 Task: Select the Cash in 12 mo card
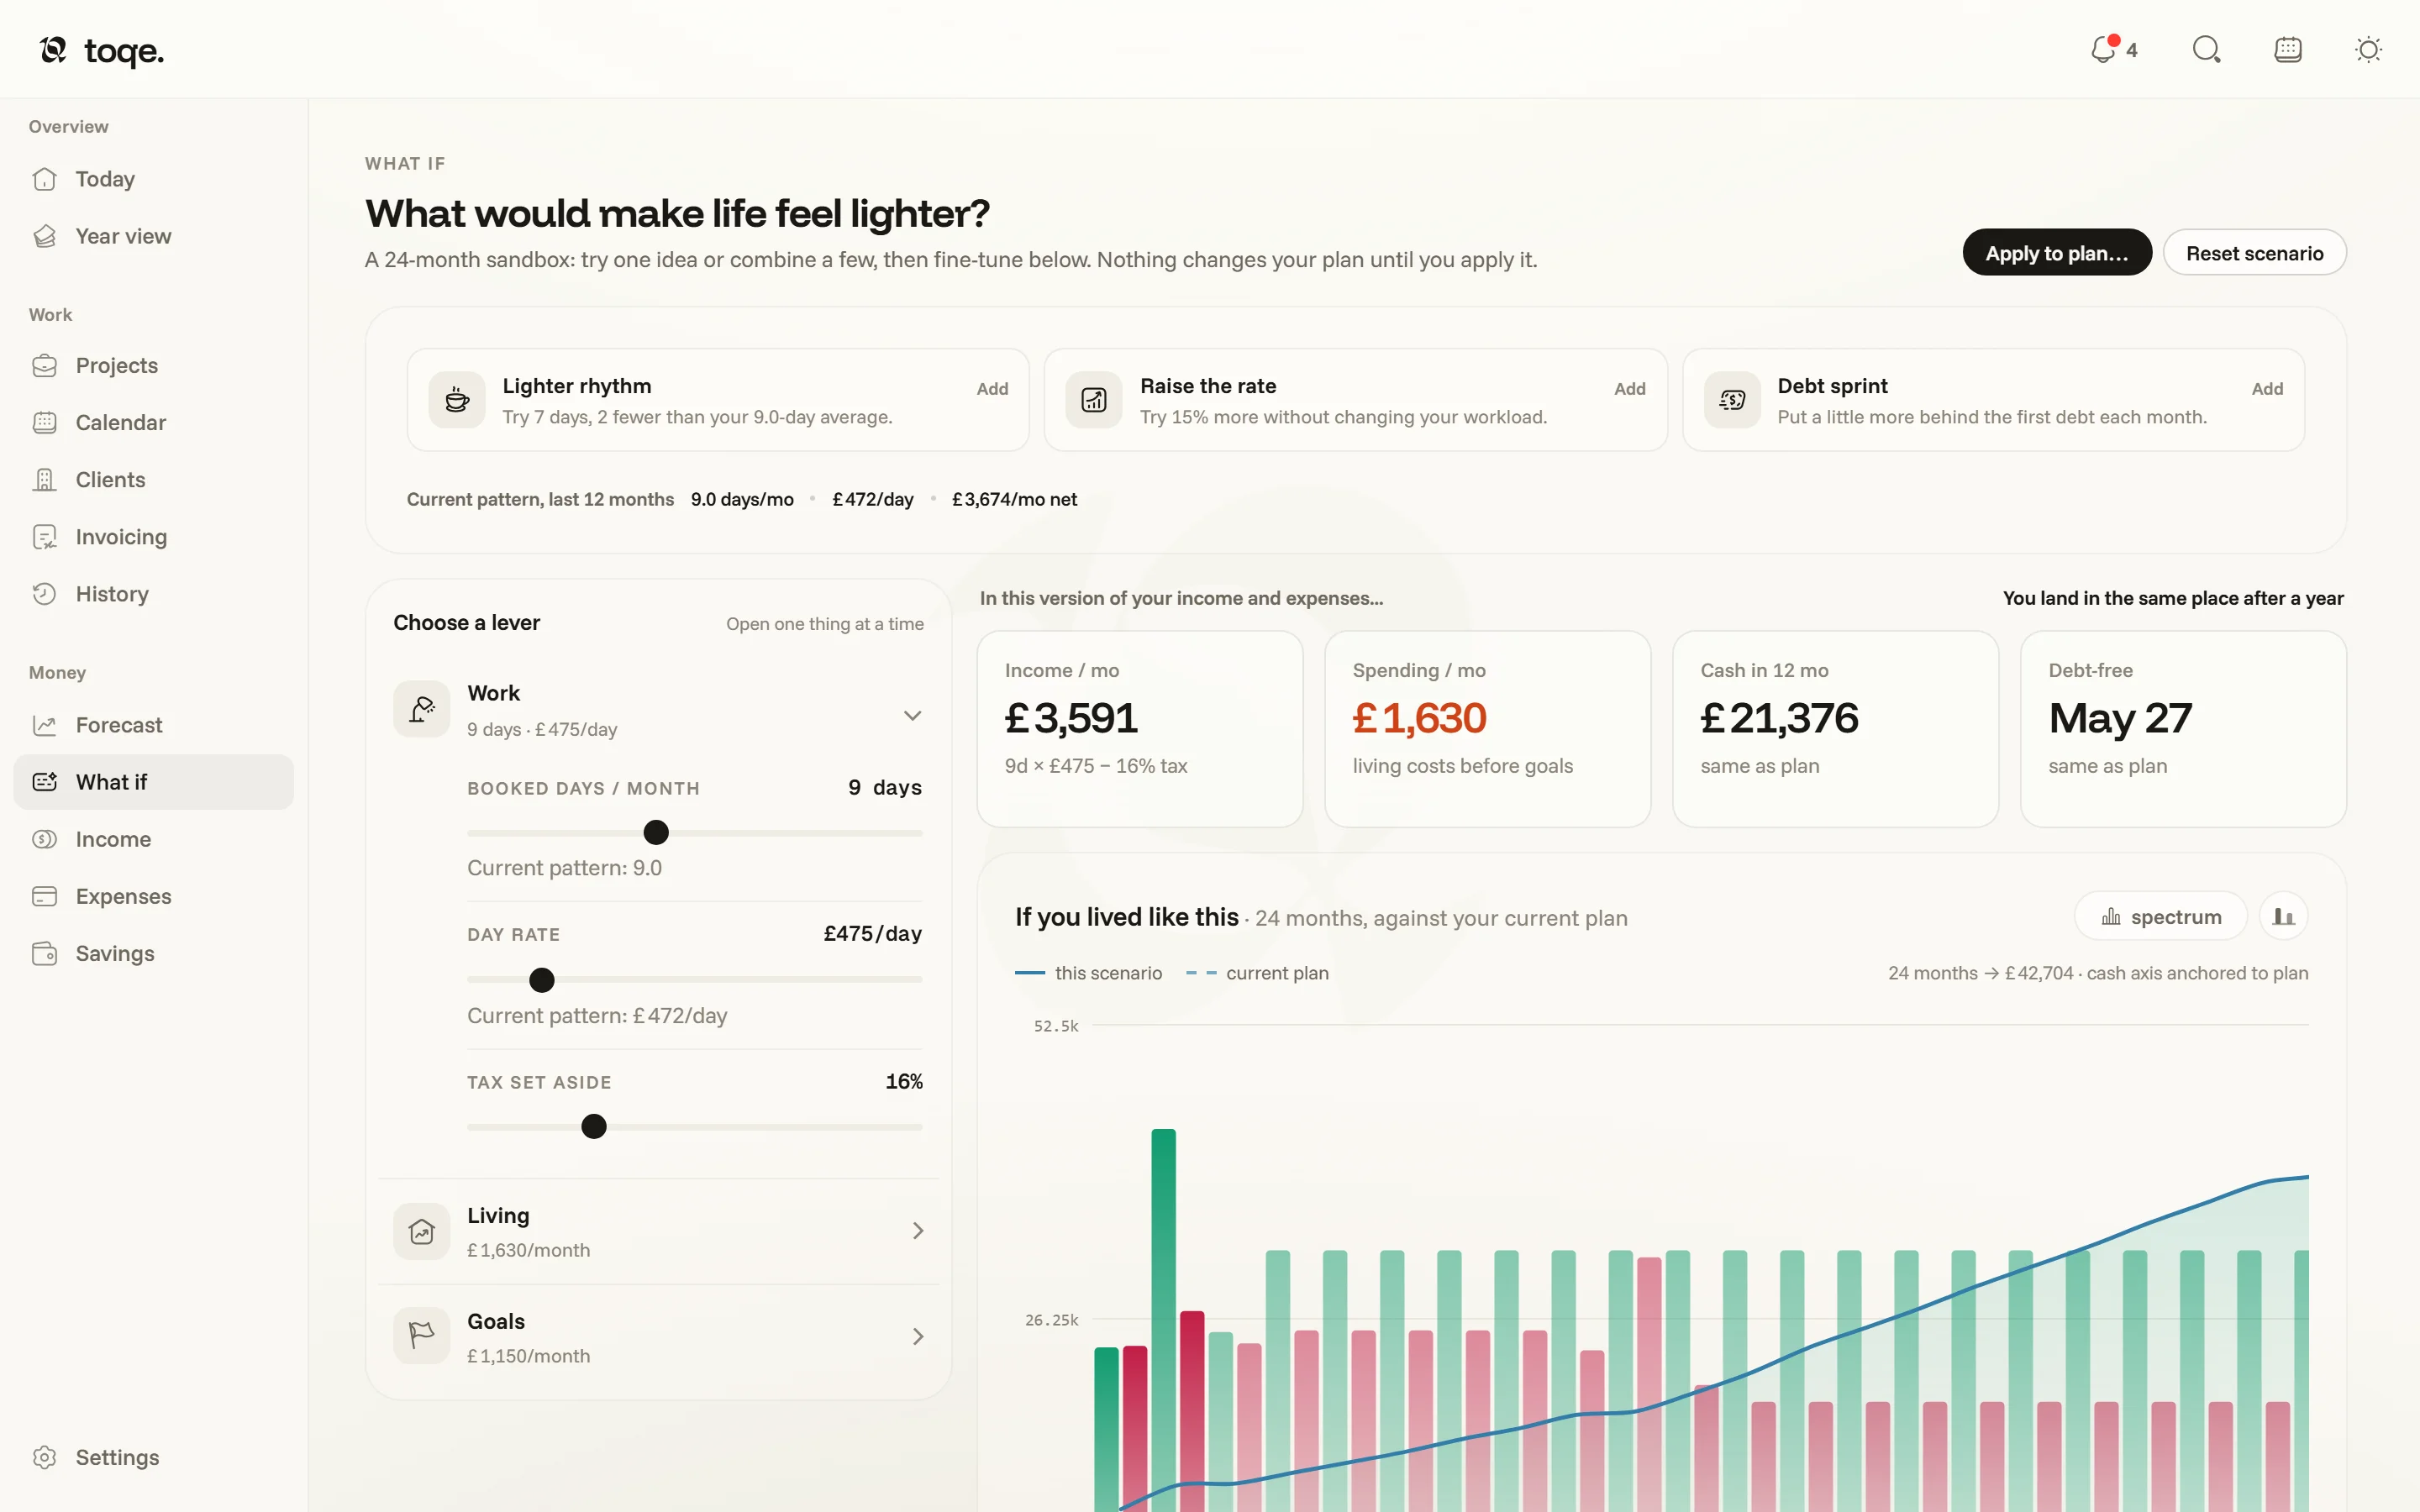1835,728
